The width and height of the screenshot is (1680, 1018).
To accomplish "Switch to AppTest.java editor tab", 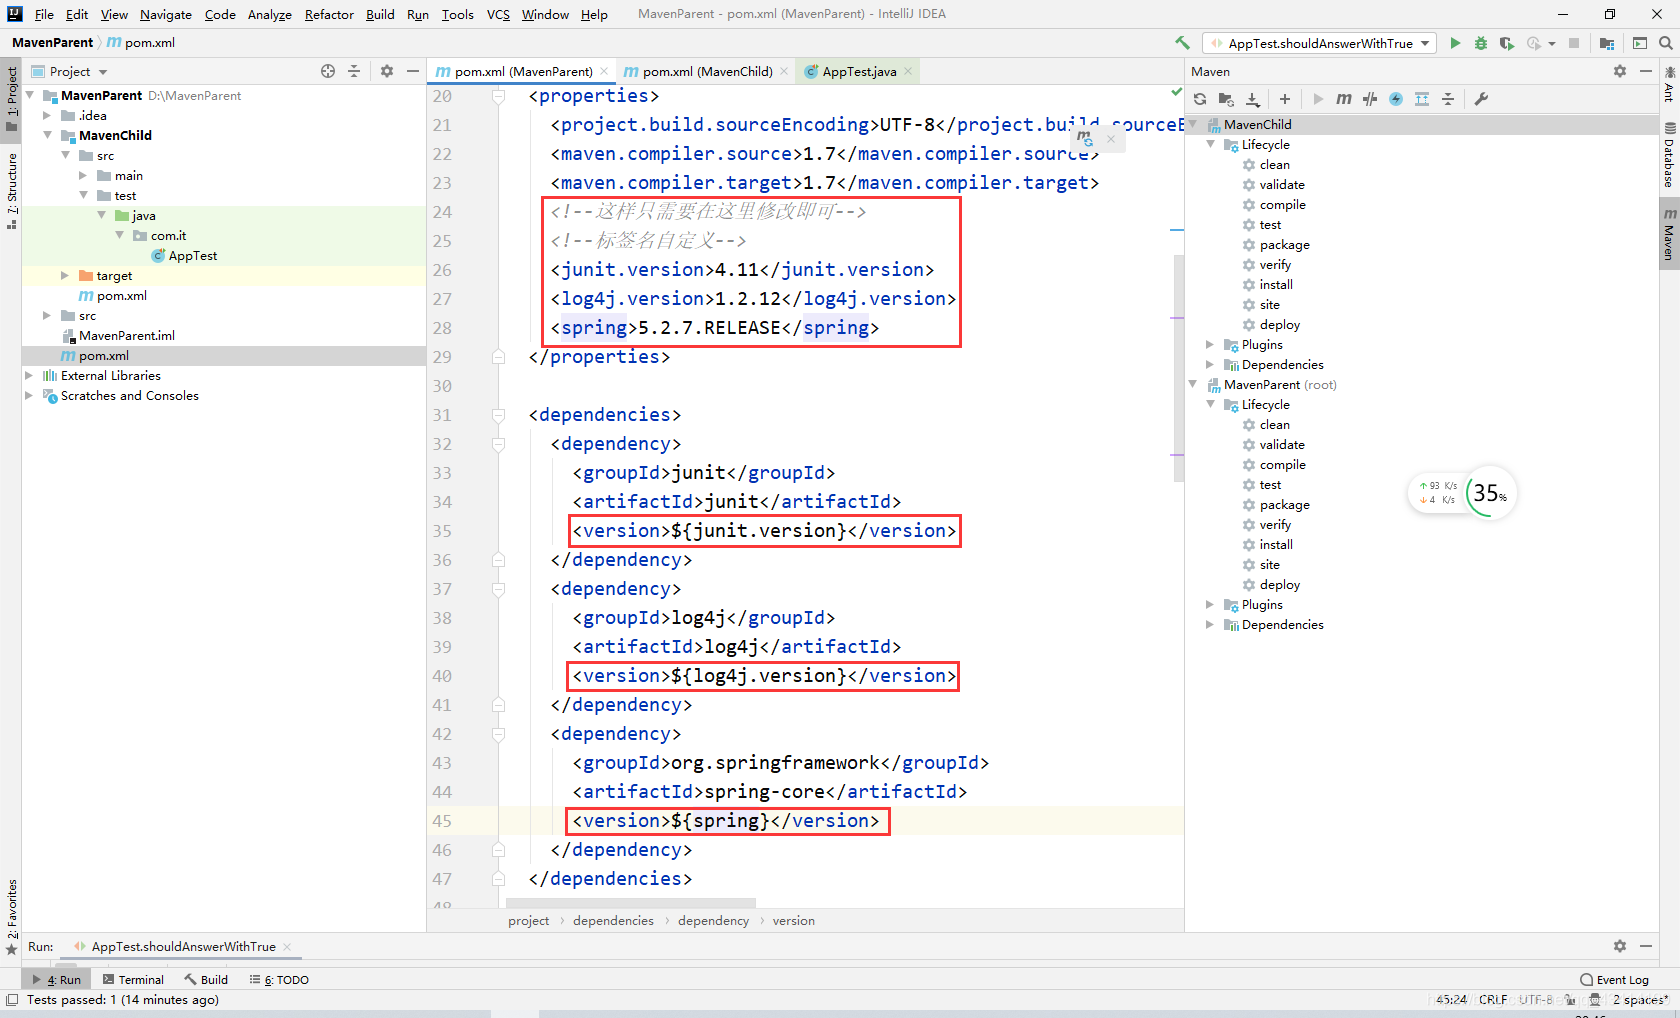I will coord(858,71).
